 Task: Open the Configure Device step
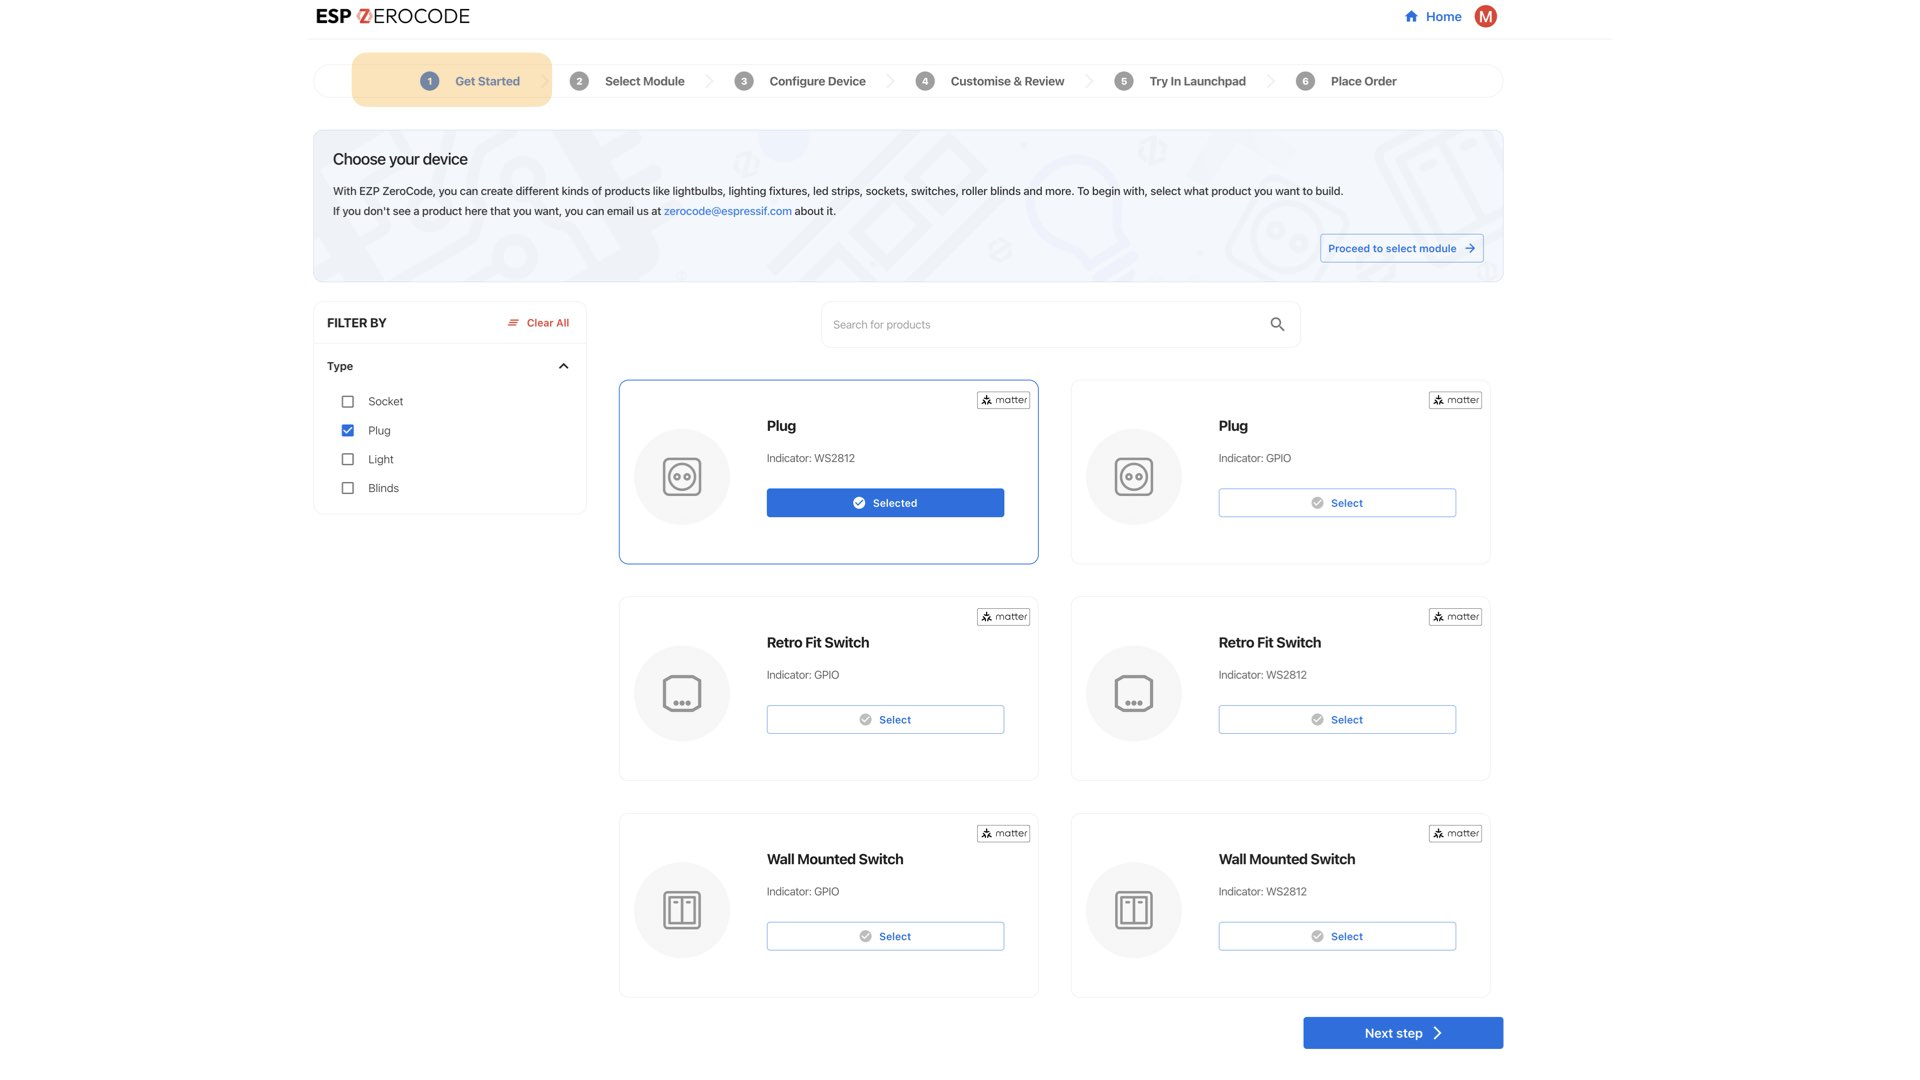tap(816, 81)
